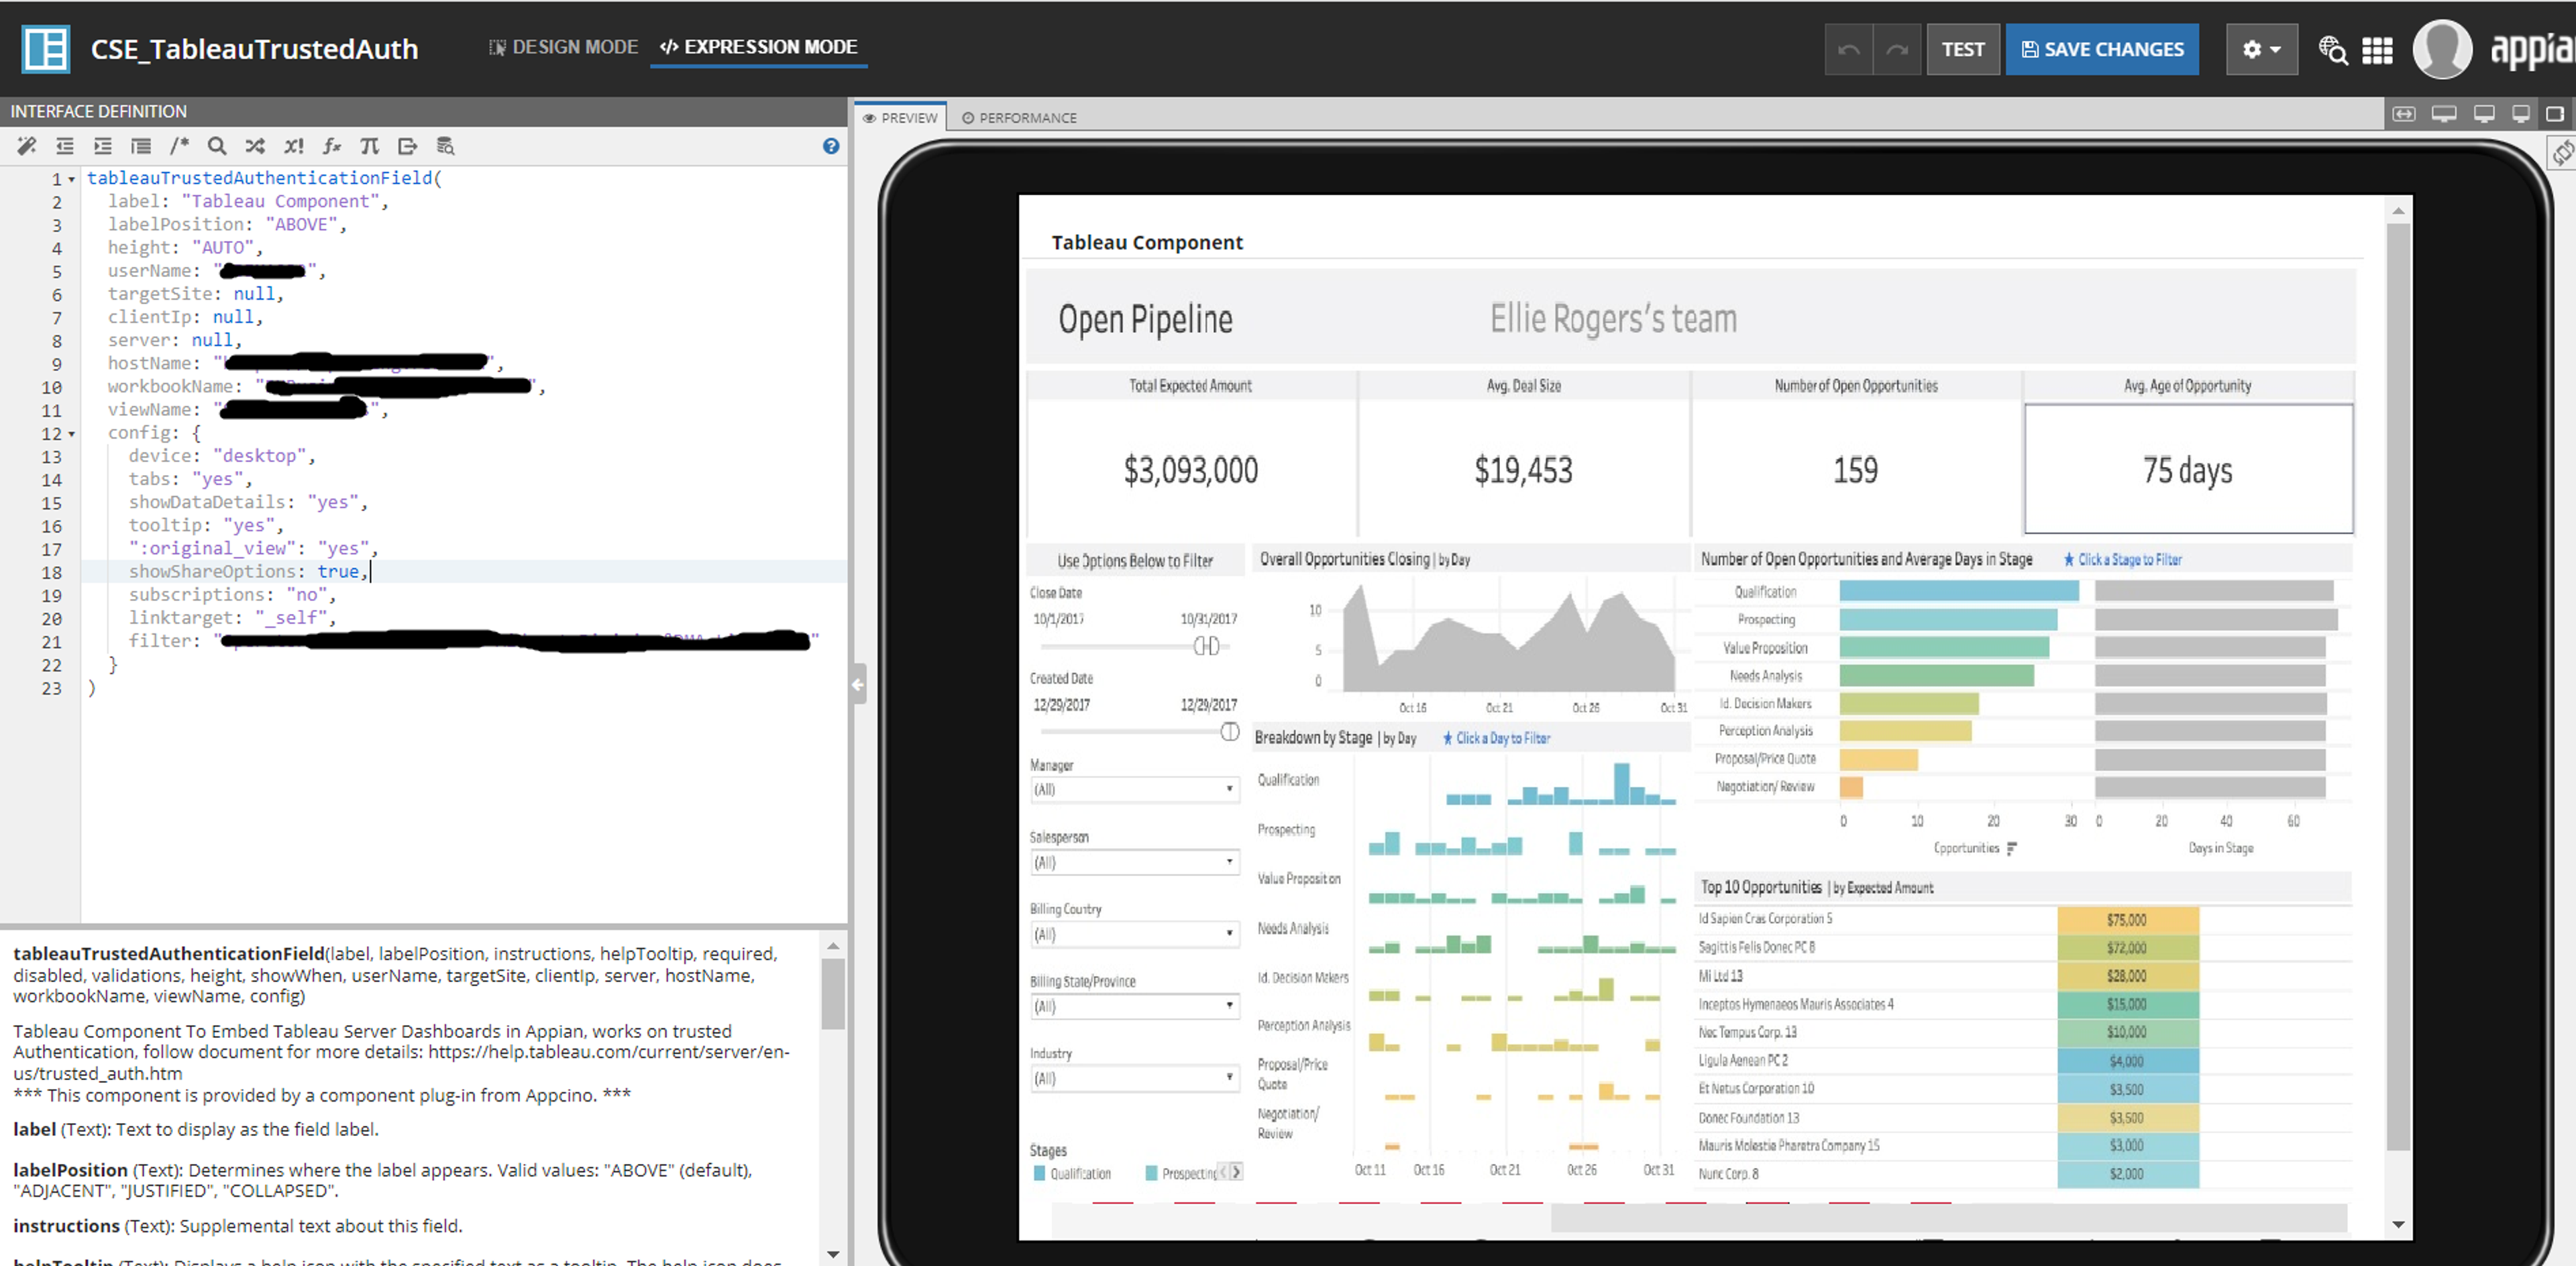Click the Close Date range slider handle

pos(1207,646)
